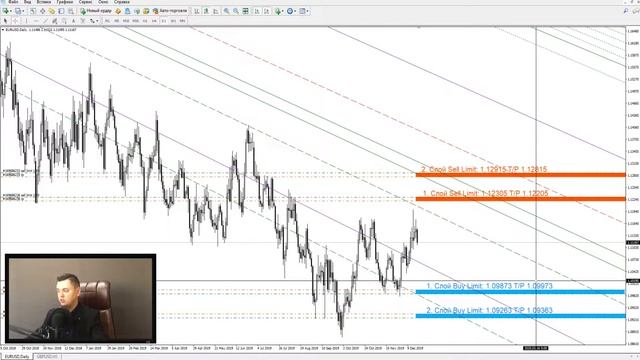Toggle chart auto scroll

pyautogui.click(x=257, y=11)
